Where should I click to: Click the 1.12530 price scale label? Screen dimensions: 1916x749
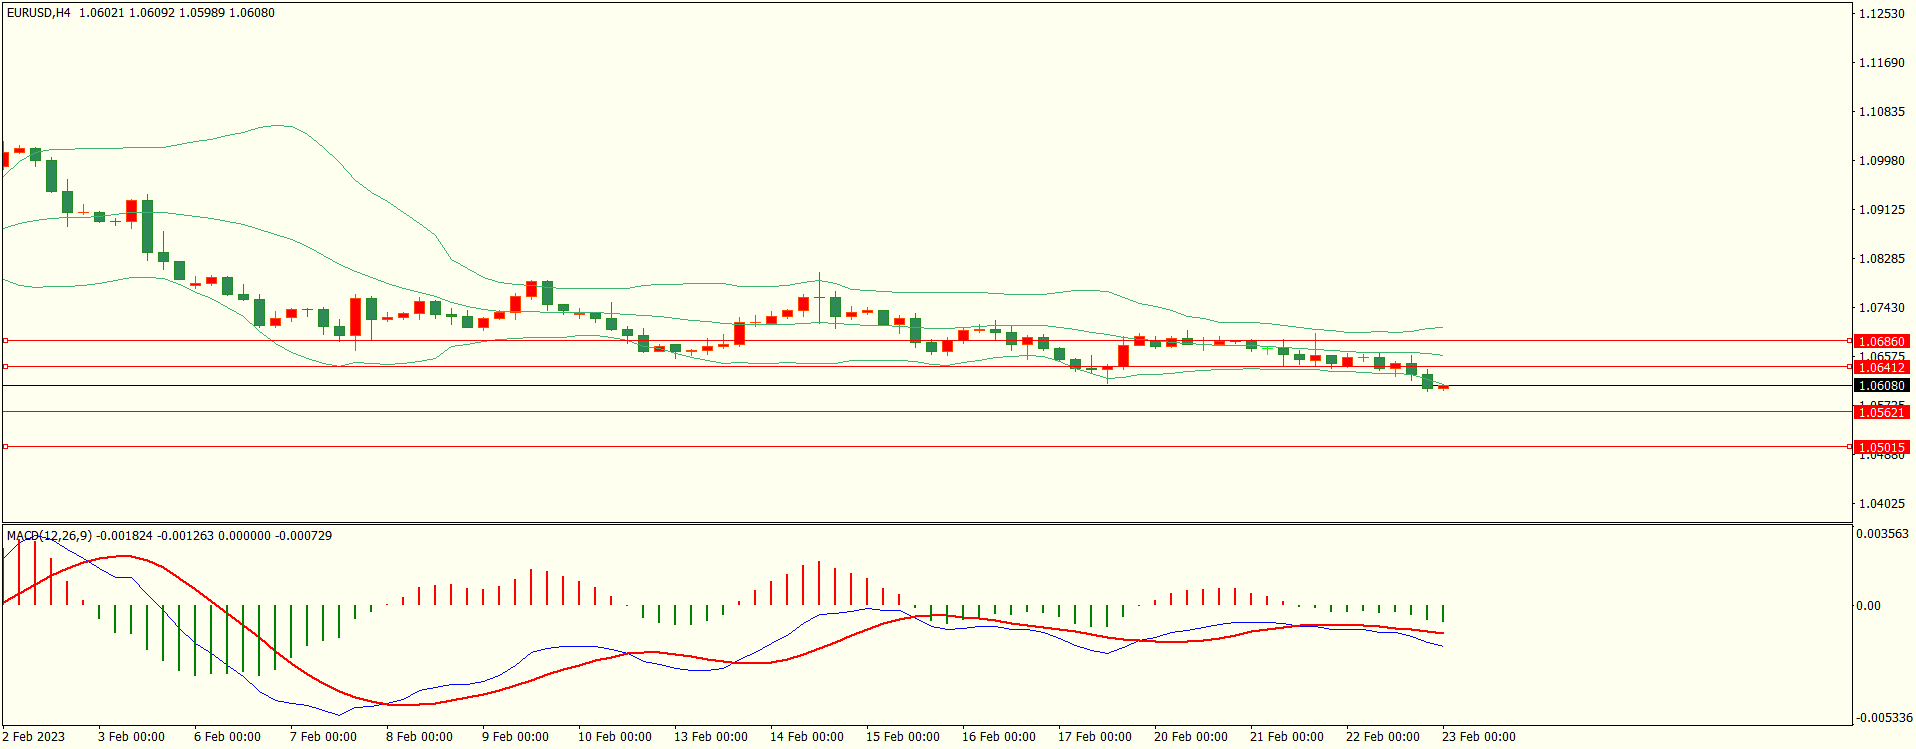point(1881,14)
